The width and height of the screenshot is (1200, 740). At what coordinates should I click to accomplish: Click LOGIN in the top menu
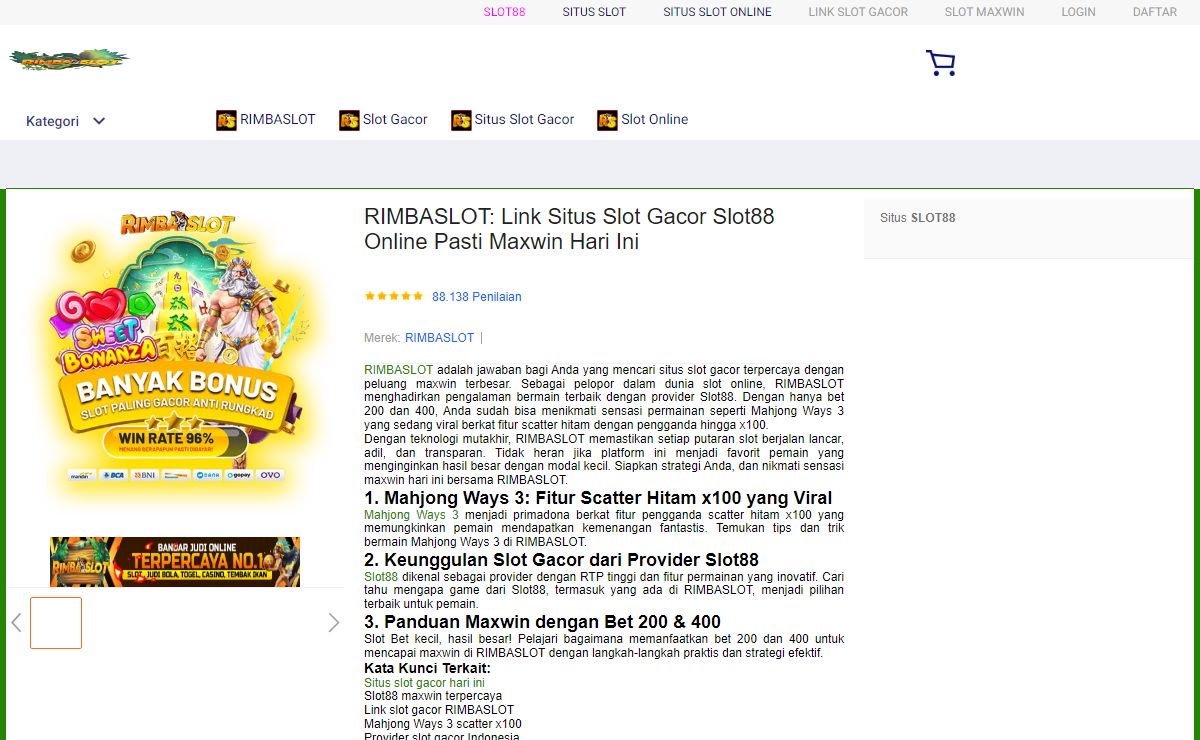tap(1078, 12)
